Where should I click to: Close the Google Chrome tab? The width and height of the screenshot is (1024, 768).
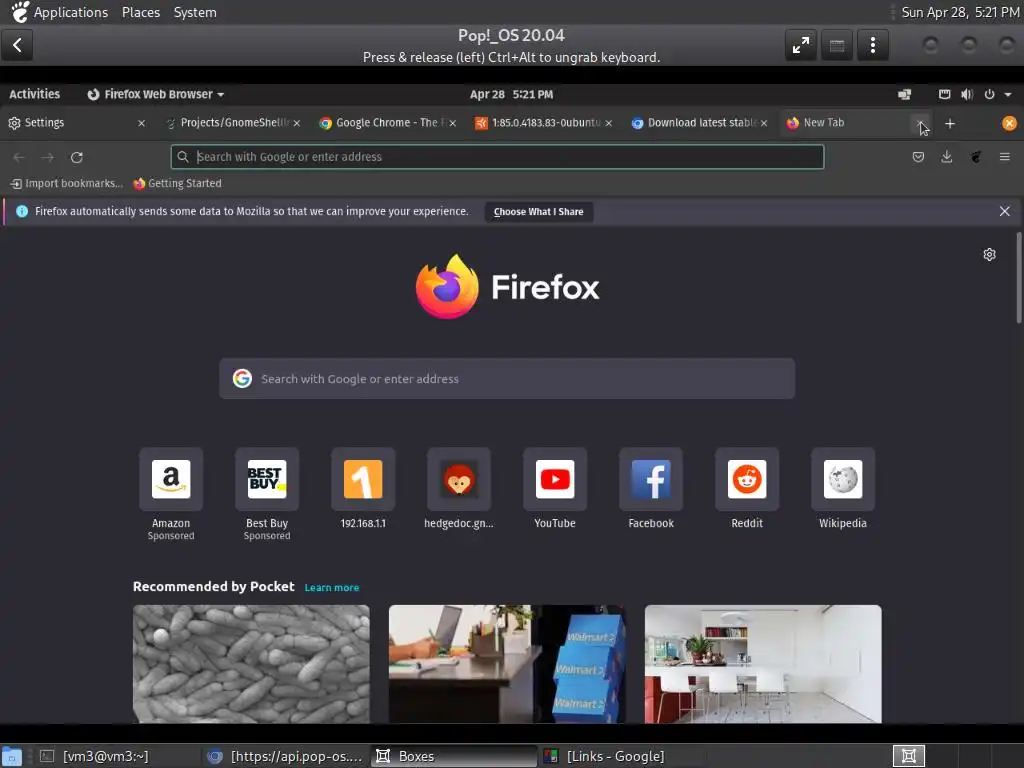click(453, 123)
